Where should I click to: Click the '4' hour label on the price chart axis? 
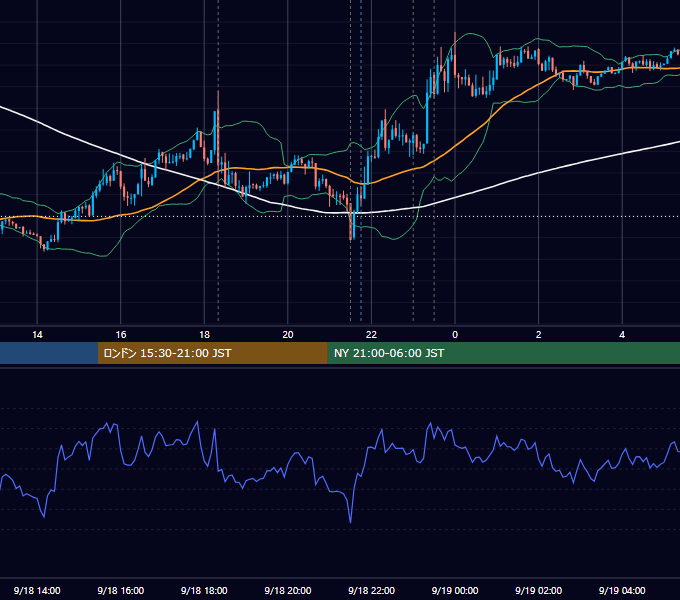point(622,335)
